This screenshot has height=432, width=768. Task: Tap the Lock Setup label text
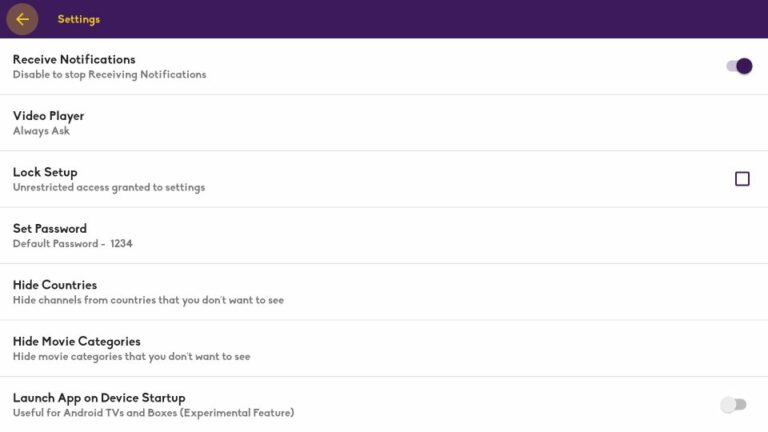(x=45, y=172)
